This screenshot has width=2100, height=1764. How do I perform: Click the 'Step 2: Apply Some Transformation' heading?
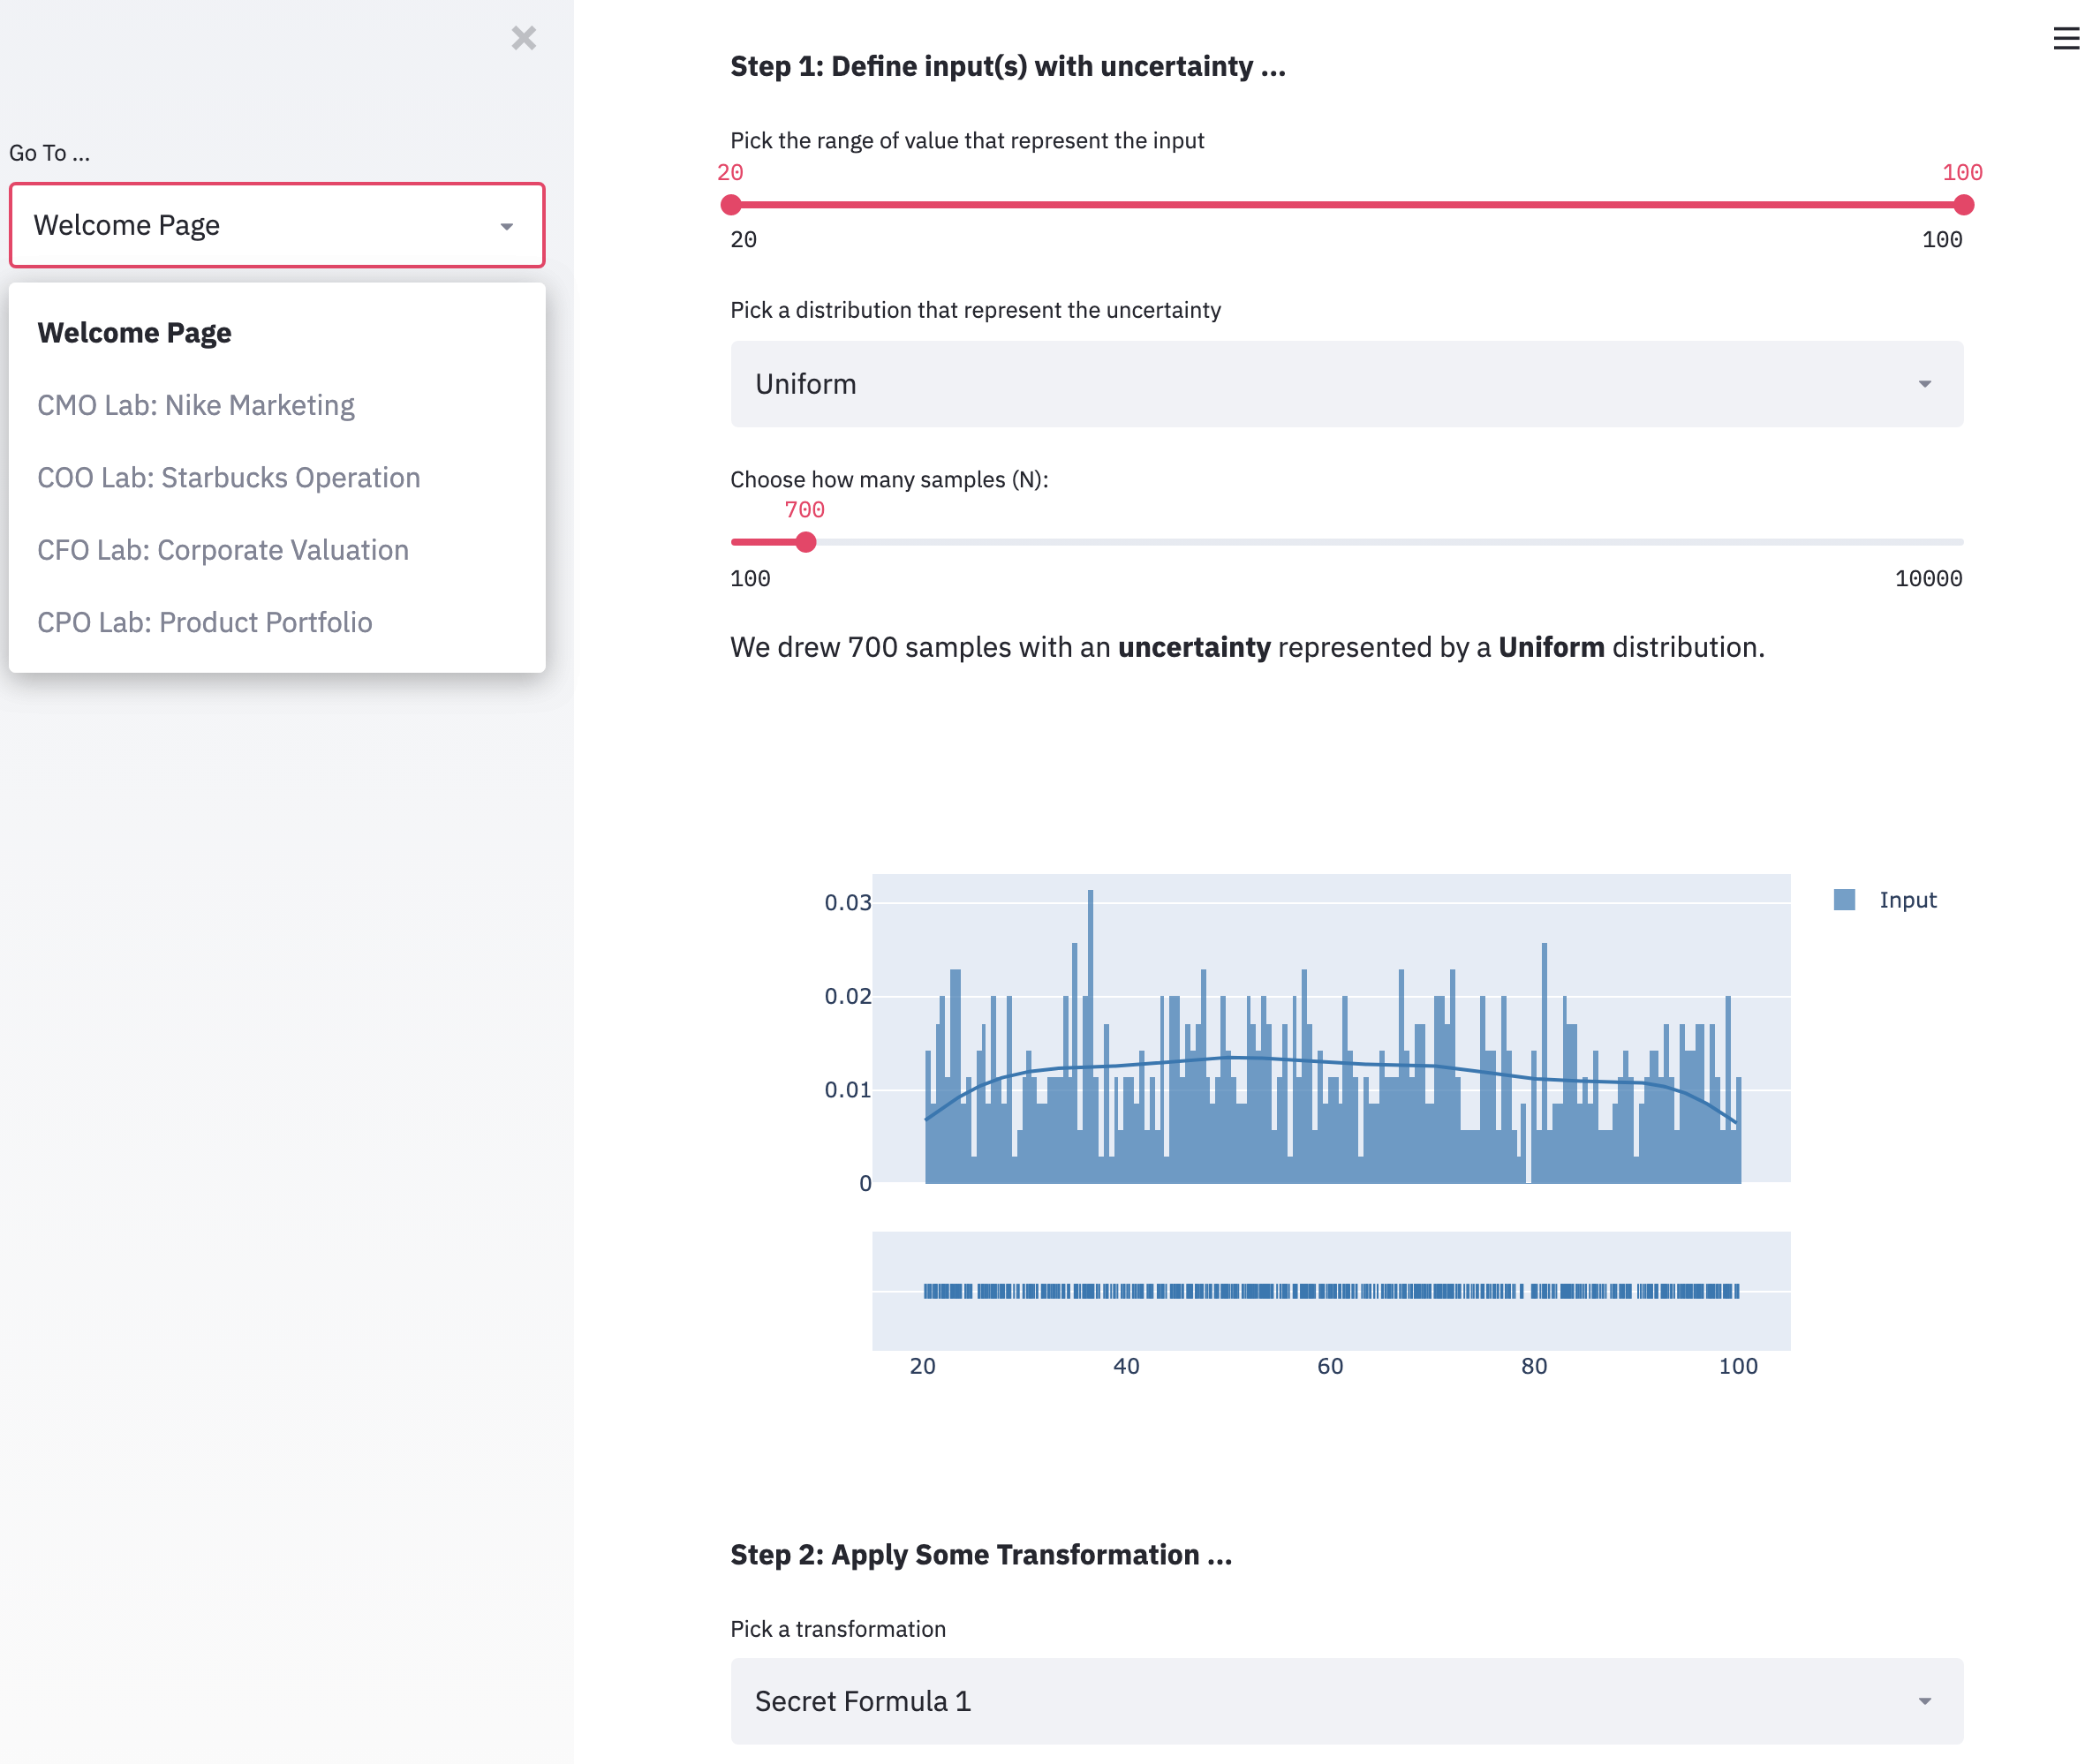[981, 1554]
